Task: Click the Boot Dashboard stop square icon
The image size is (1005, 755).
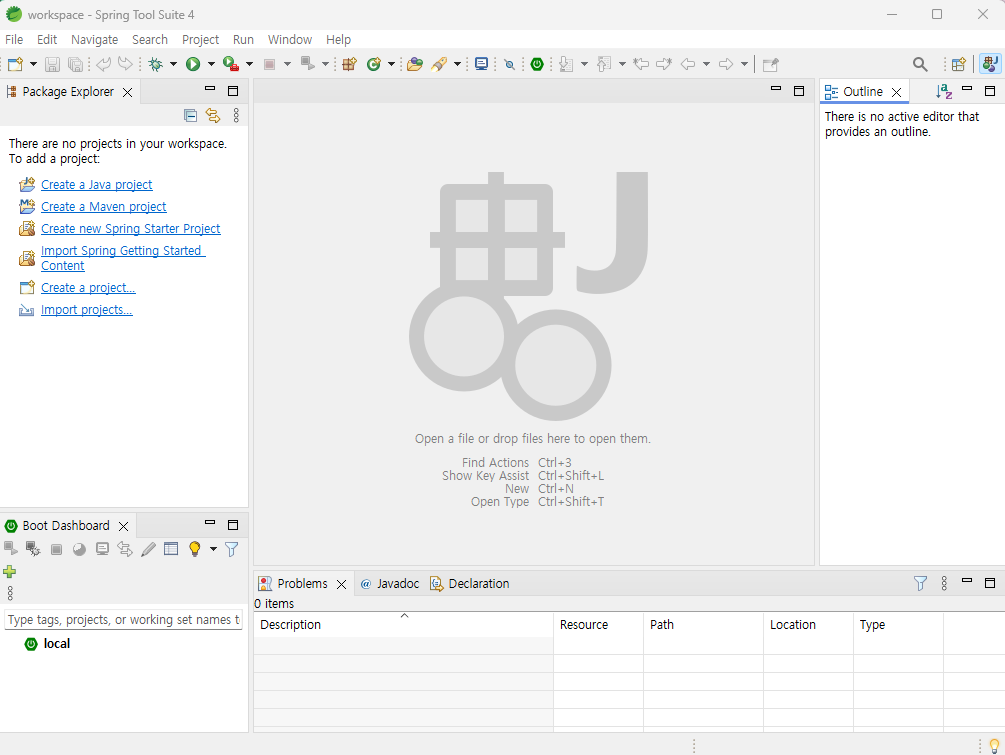Action: pos(56,549)
